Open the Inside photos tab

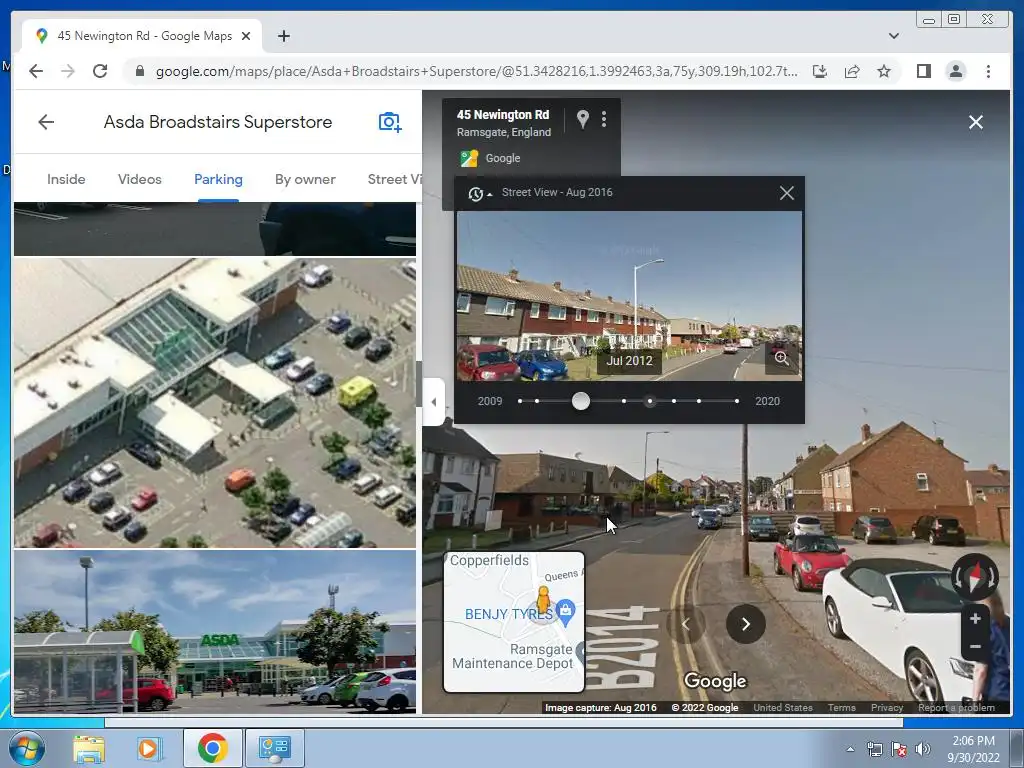(x=66, y=179)
